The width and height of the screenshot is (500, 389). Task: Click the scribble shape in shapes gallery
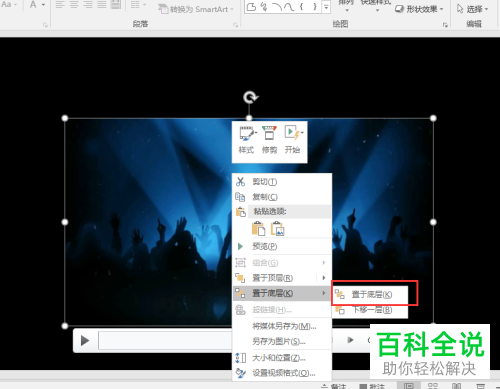(264, 7)
